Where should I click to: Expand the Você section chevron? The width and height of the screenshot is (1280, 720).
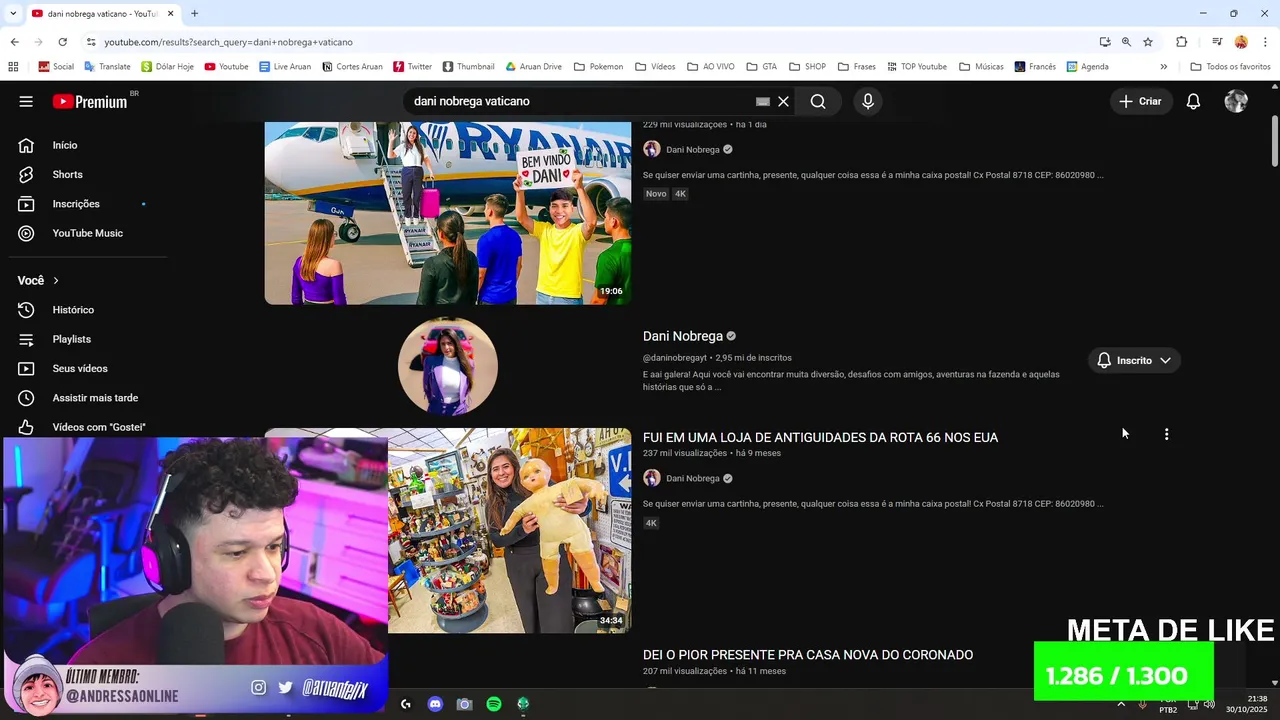click(x=56, y=281)
